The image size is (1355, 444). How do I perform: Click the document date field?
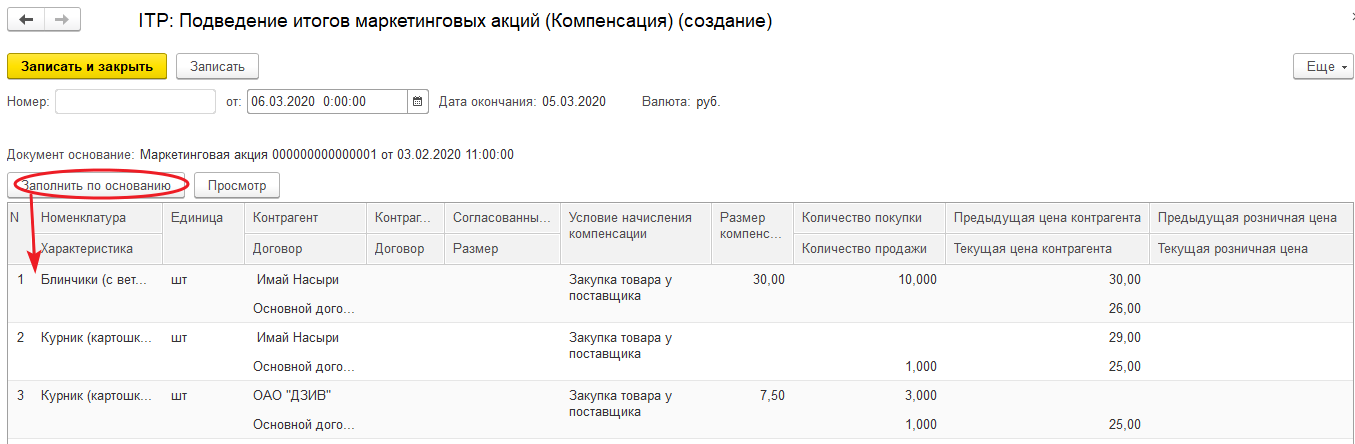(x=327, y=102)
